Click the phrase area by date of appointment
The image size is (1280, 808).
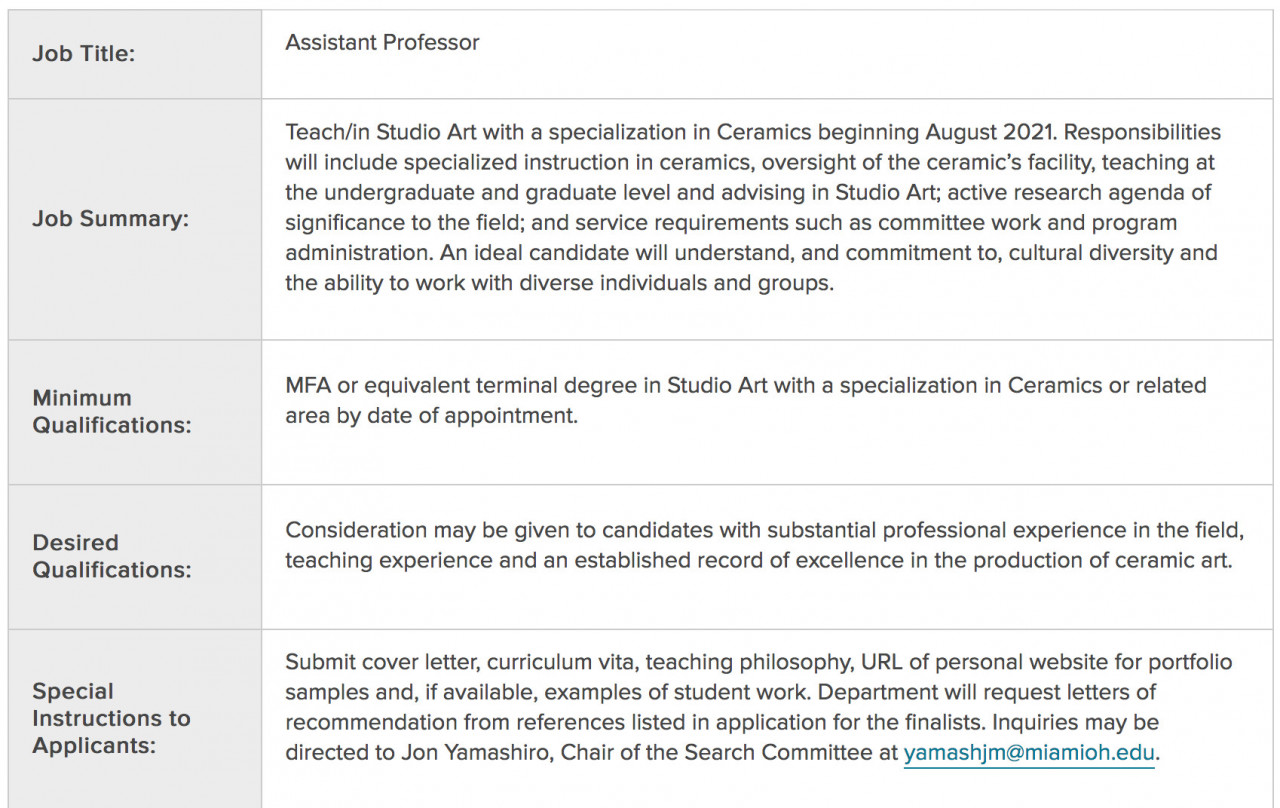431,415
